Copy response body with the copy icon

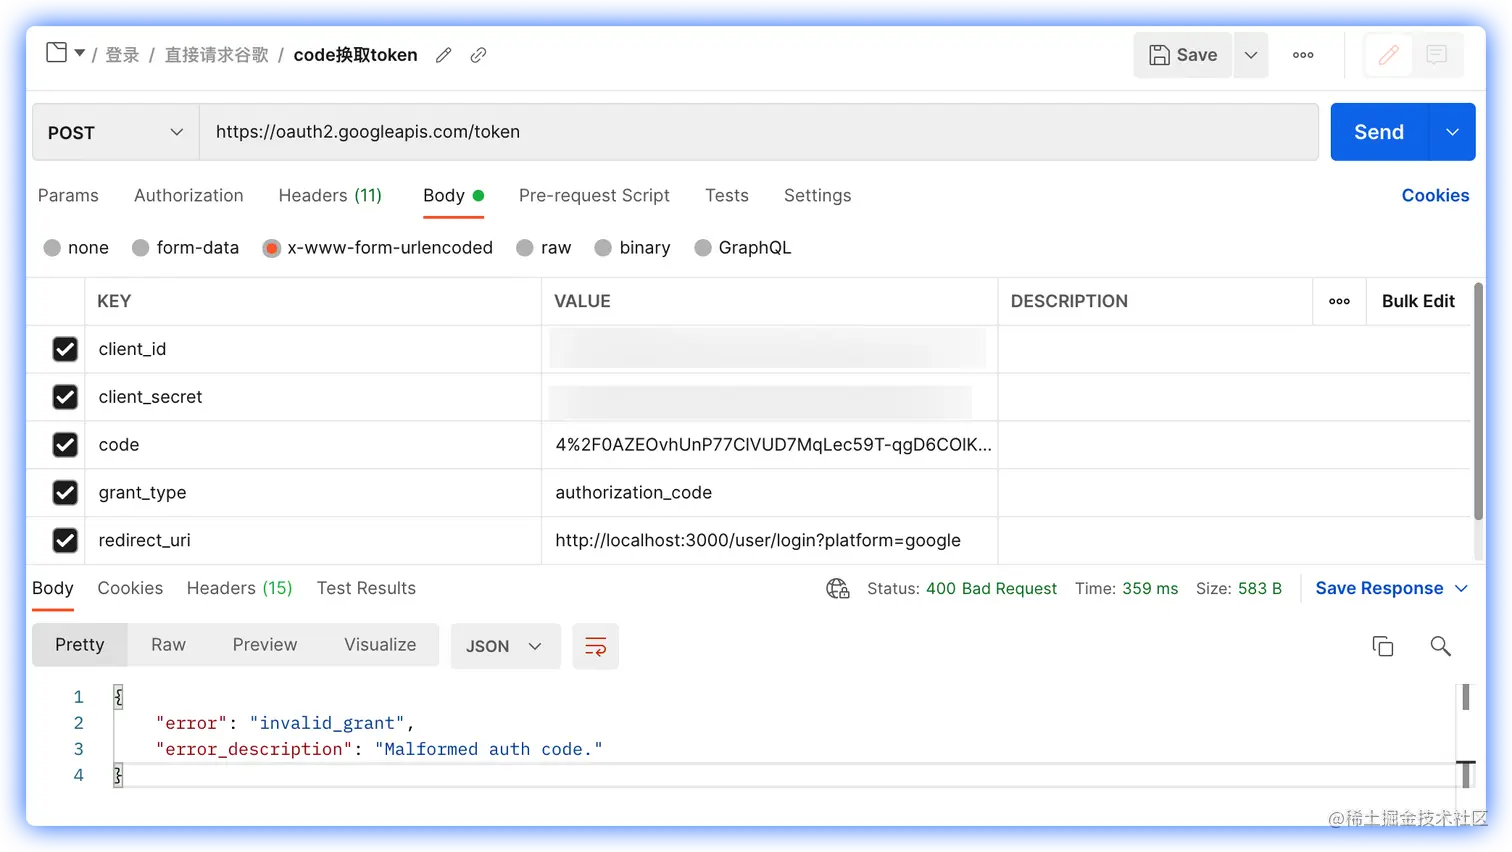coord(1383,646)
